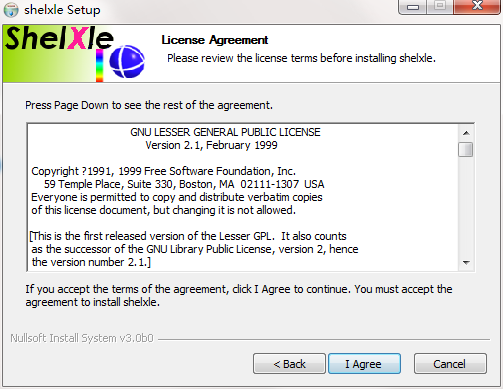Go back with the Back button
Image resolution: width=503 pixels, height=389 pixels.
[289, 364]
